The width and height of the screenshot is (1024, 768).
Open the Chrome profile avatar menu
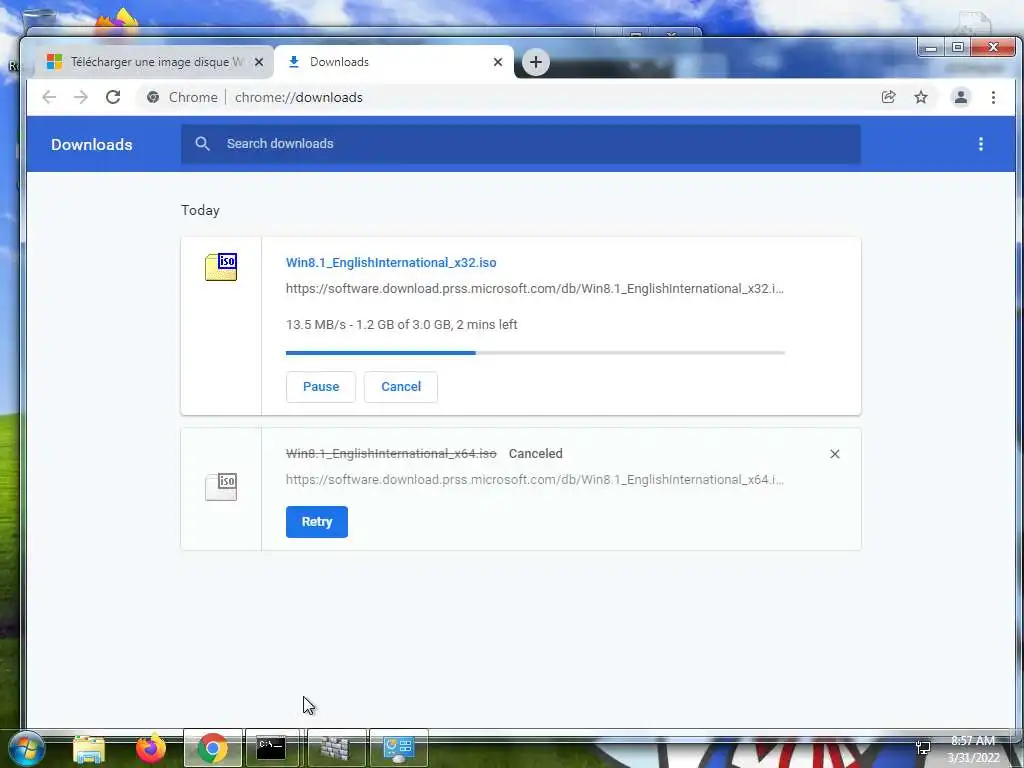(961, 97)
